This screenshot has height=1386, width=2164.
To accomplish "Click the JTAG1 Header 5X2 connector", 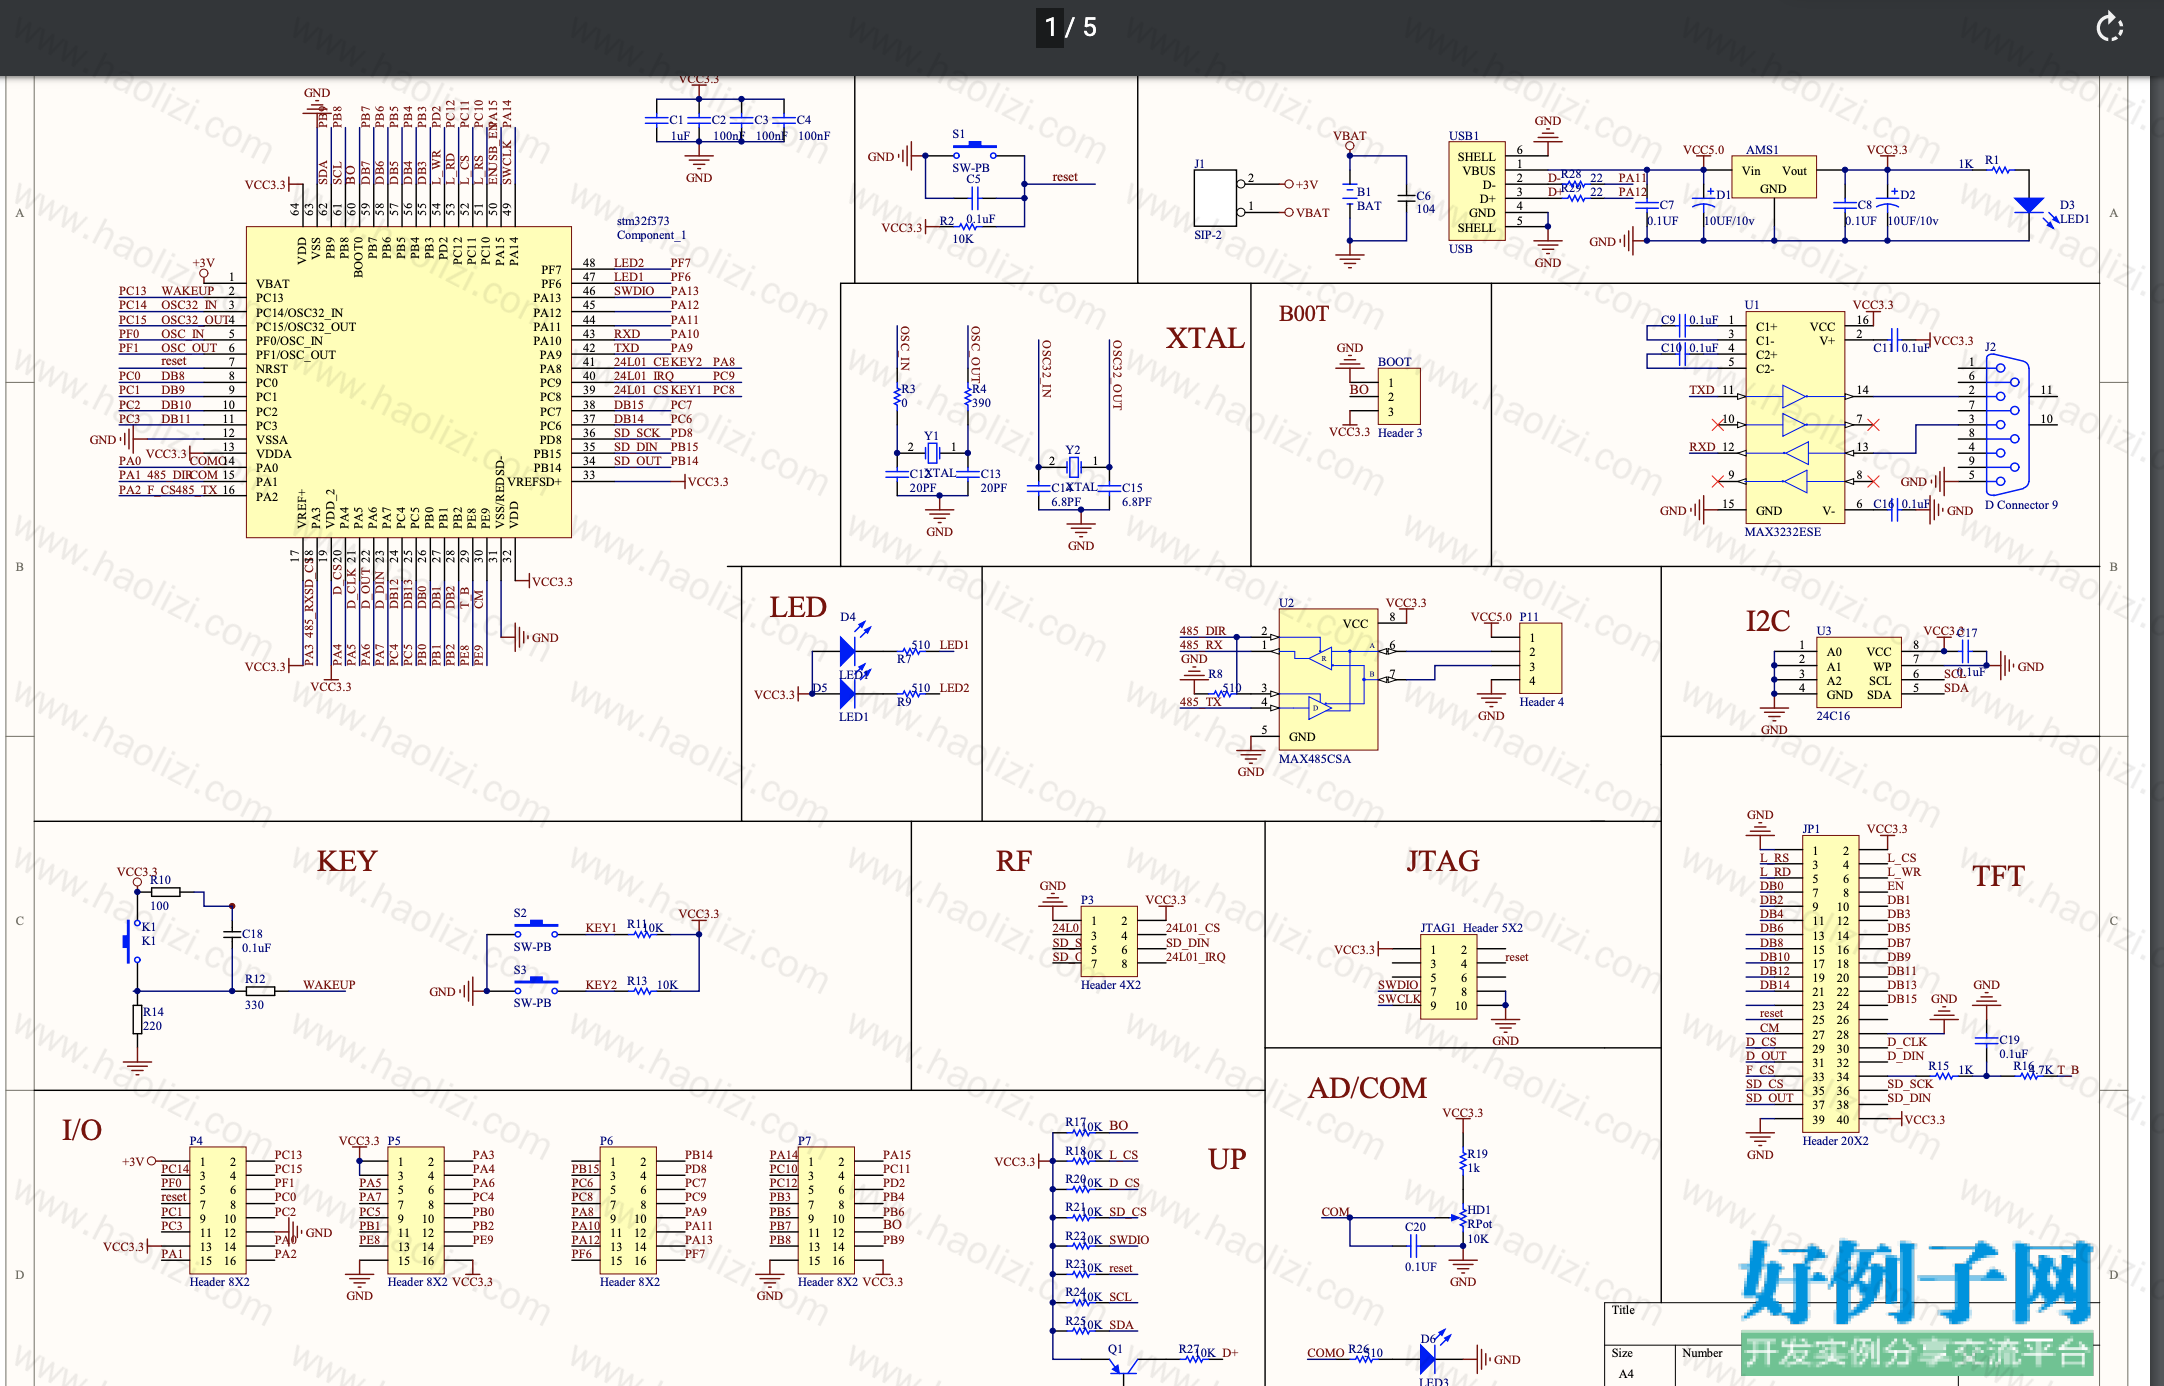I will pyautogui.click(x=1448, y=977).
